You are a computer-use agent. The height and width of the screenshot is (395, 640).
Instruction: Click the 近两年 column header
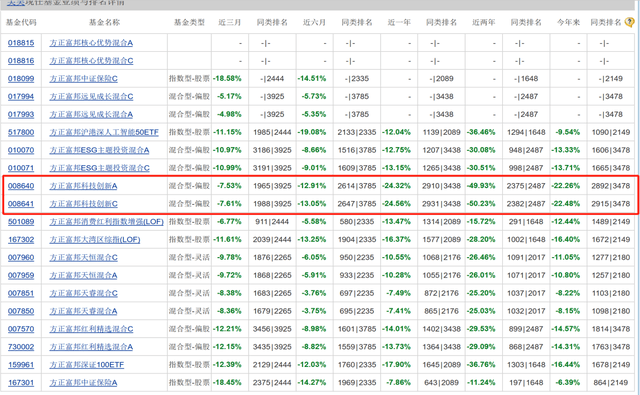[484, 22]
